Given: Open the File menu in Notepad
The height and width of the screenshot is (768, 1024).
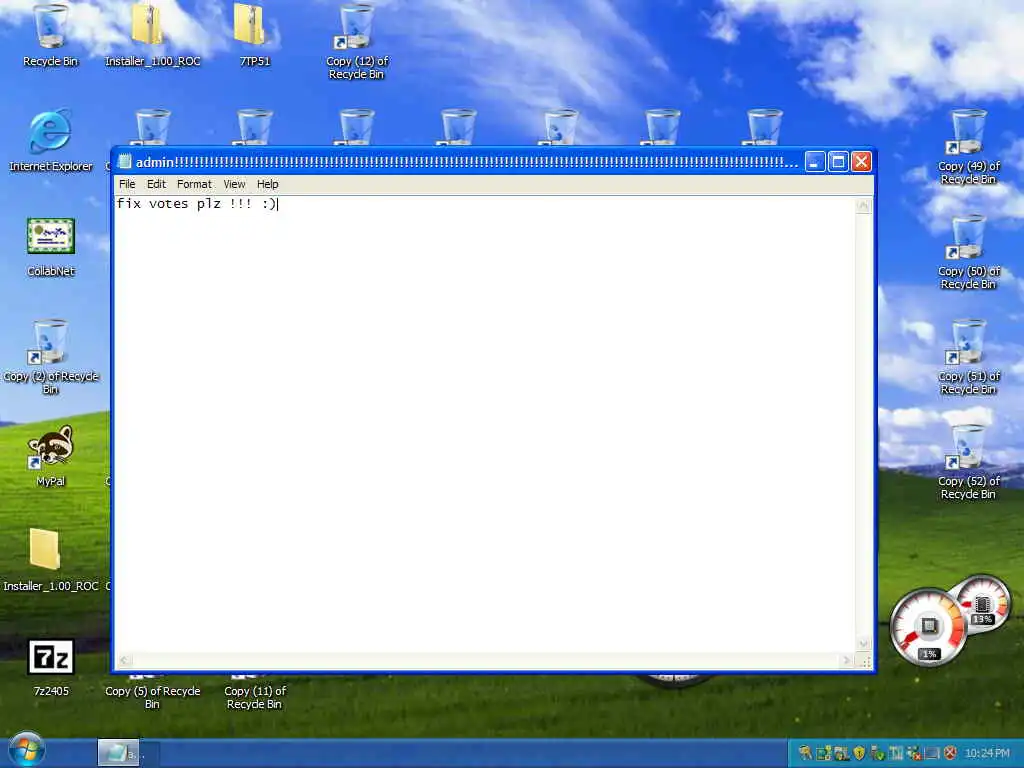Looking at the screenshot, I should [127, 184].
